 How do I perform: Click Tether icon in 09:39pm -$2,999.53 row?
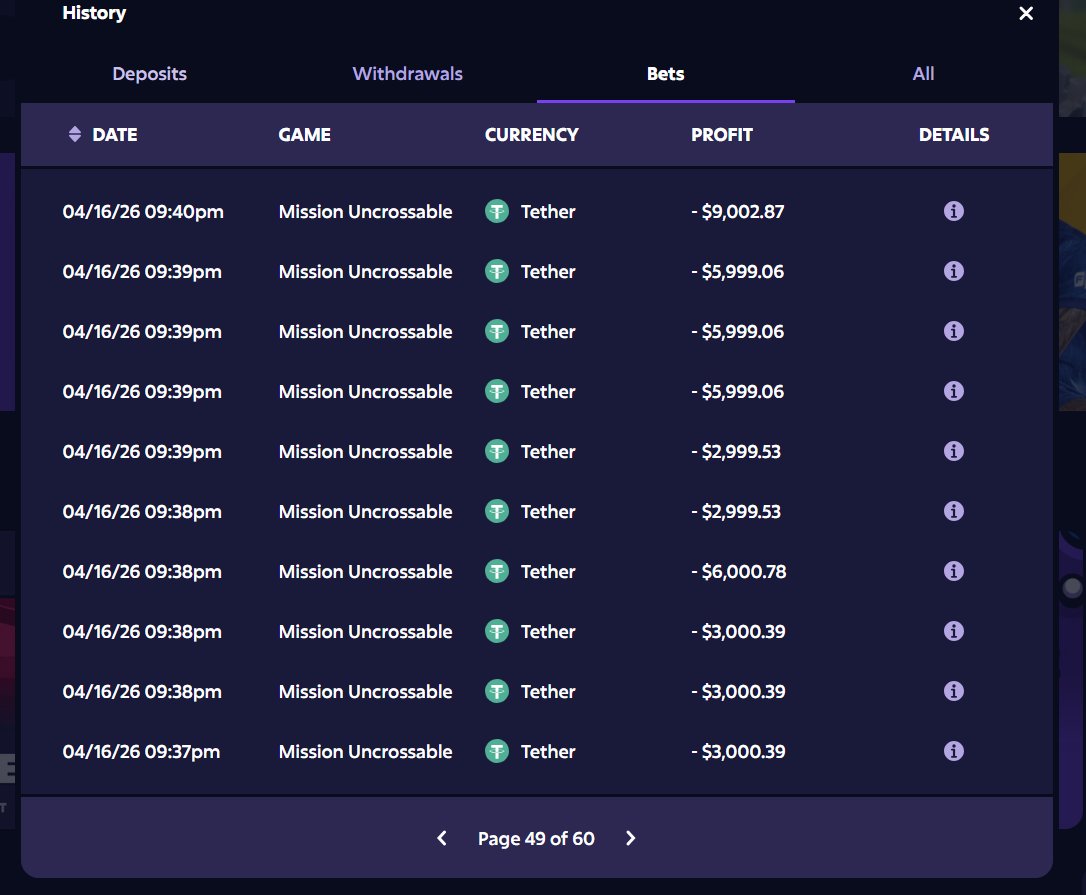coord(497,452)
